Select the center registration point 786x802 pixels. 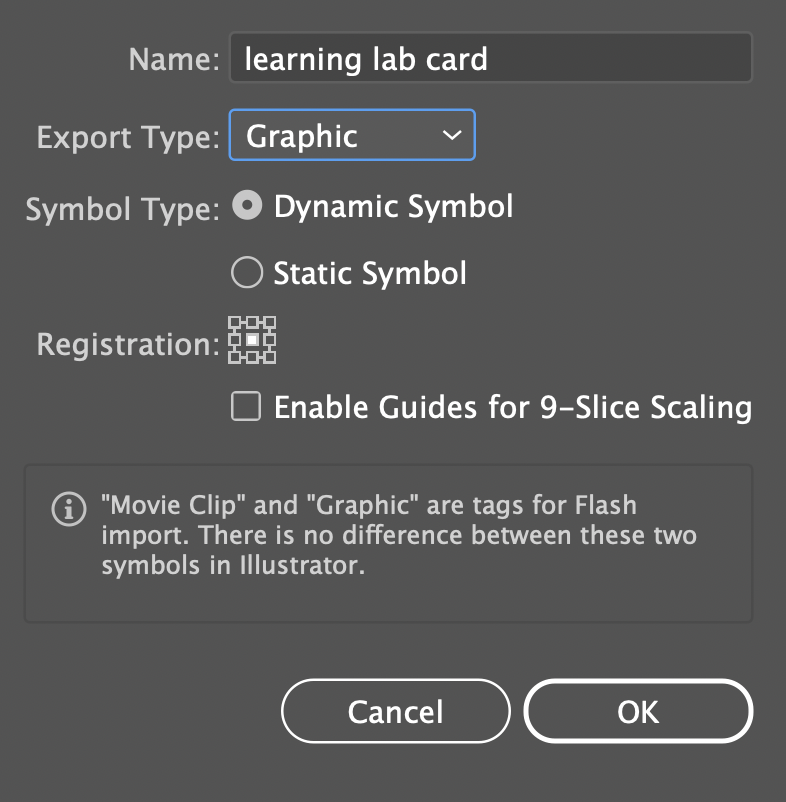coord(252,340)
